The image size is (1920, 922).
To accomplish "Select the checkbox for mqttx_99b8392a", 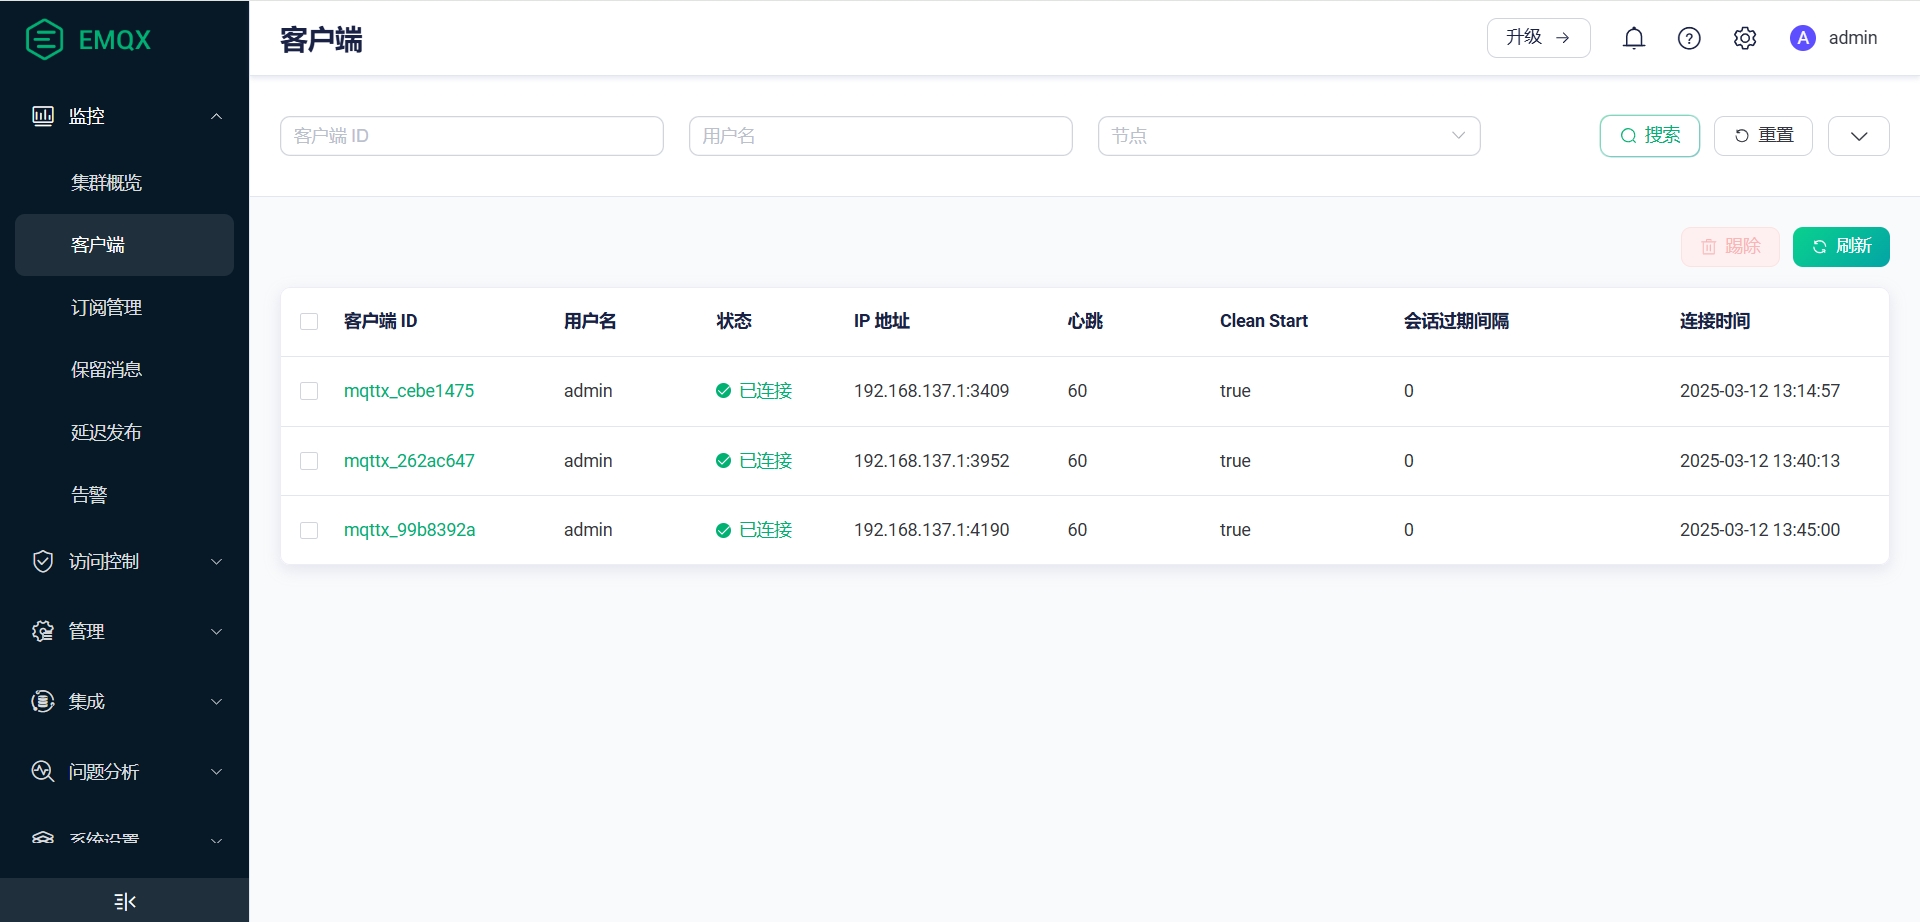I will coord(309,530).
